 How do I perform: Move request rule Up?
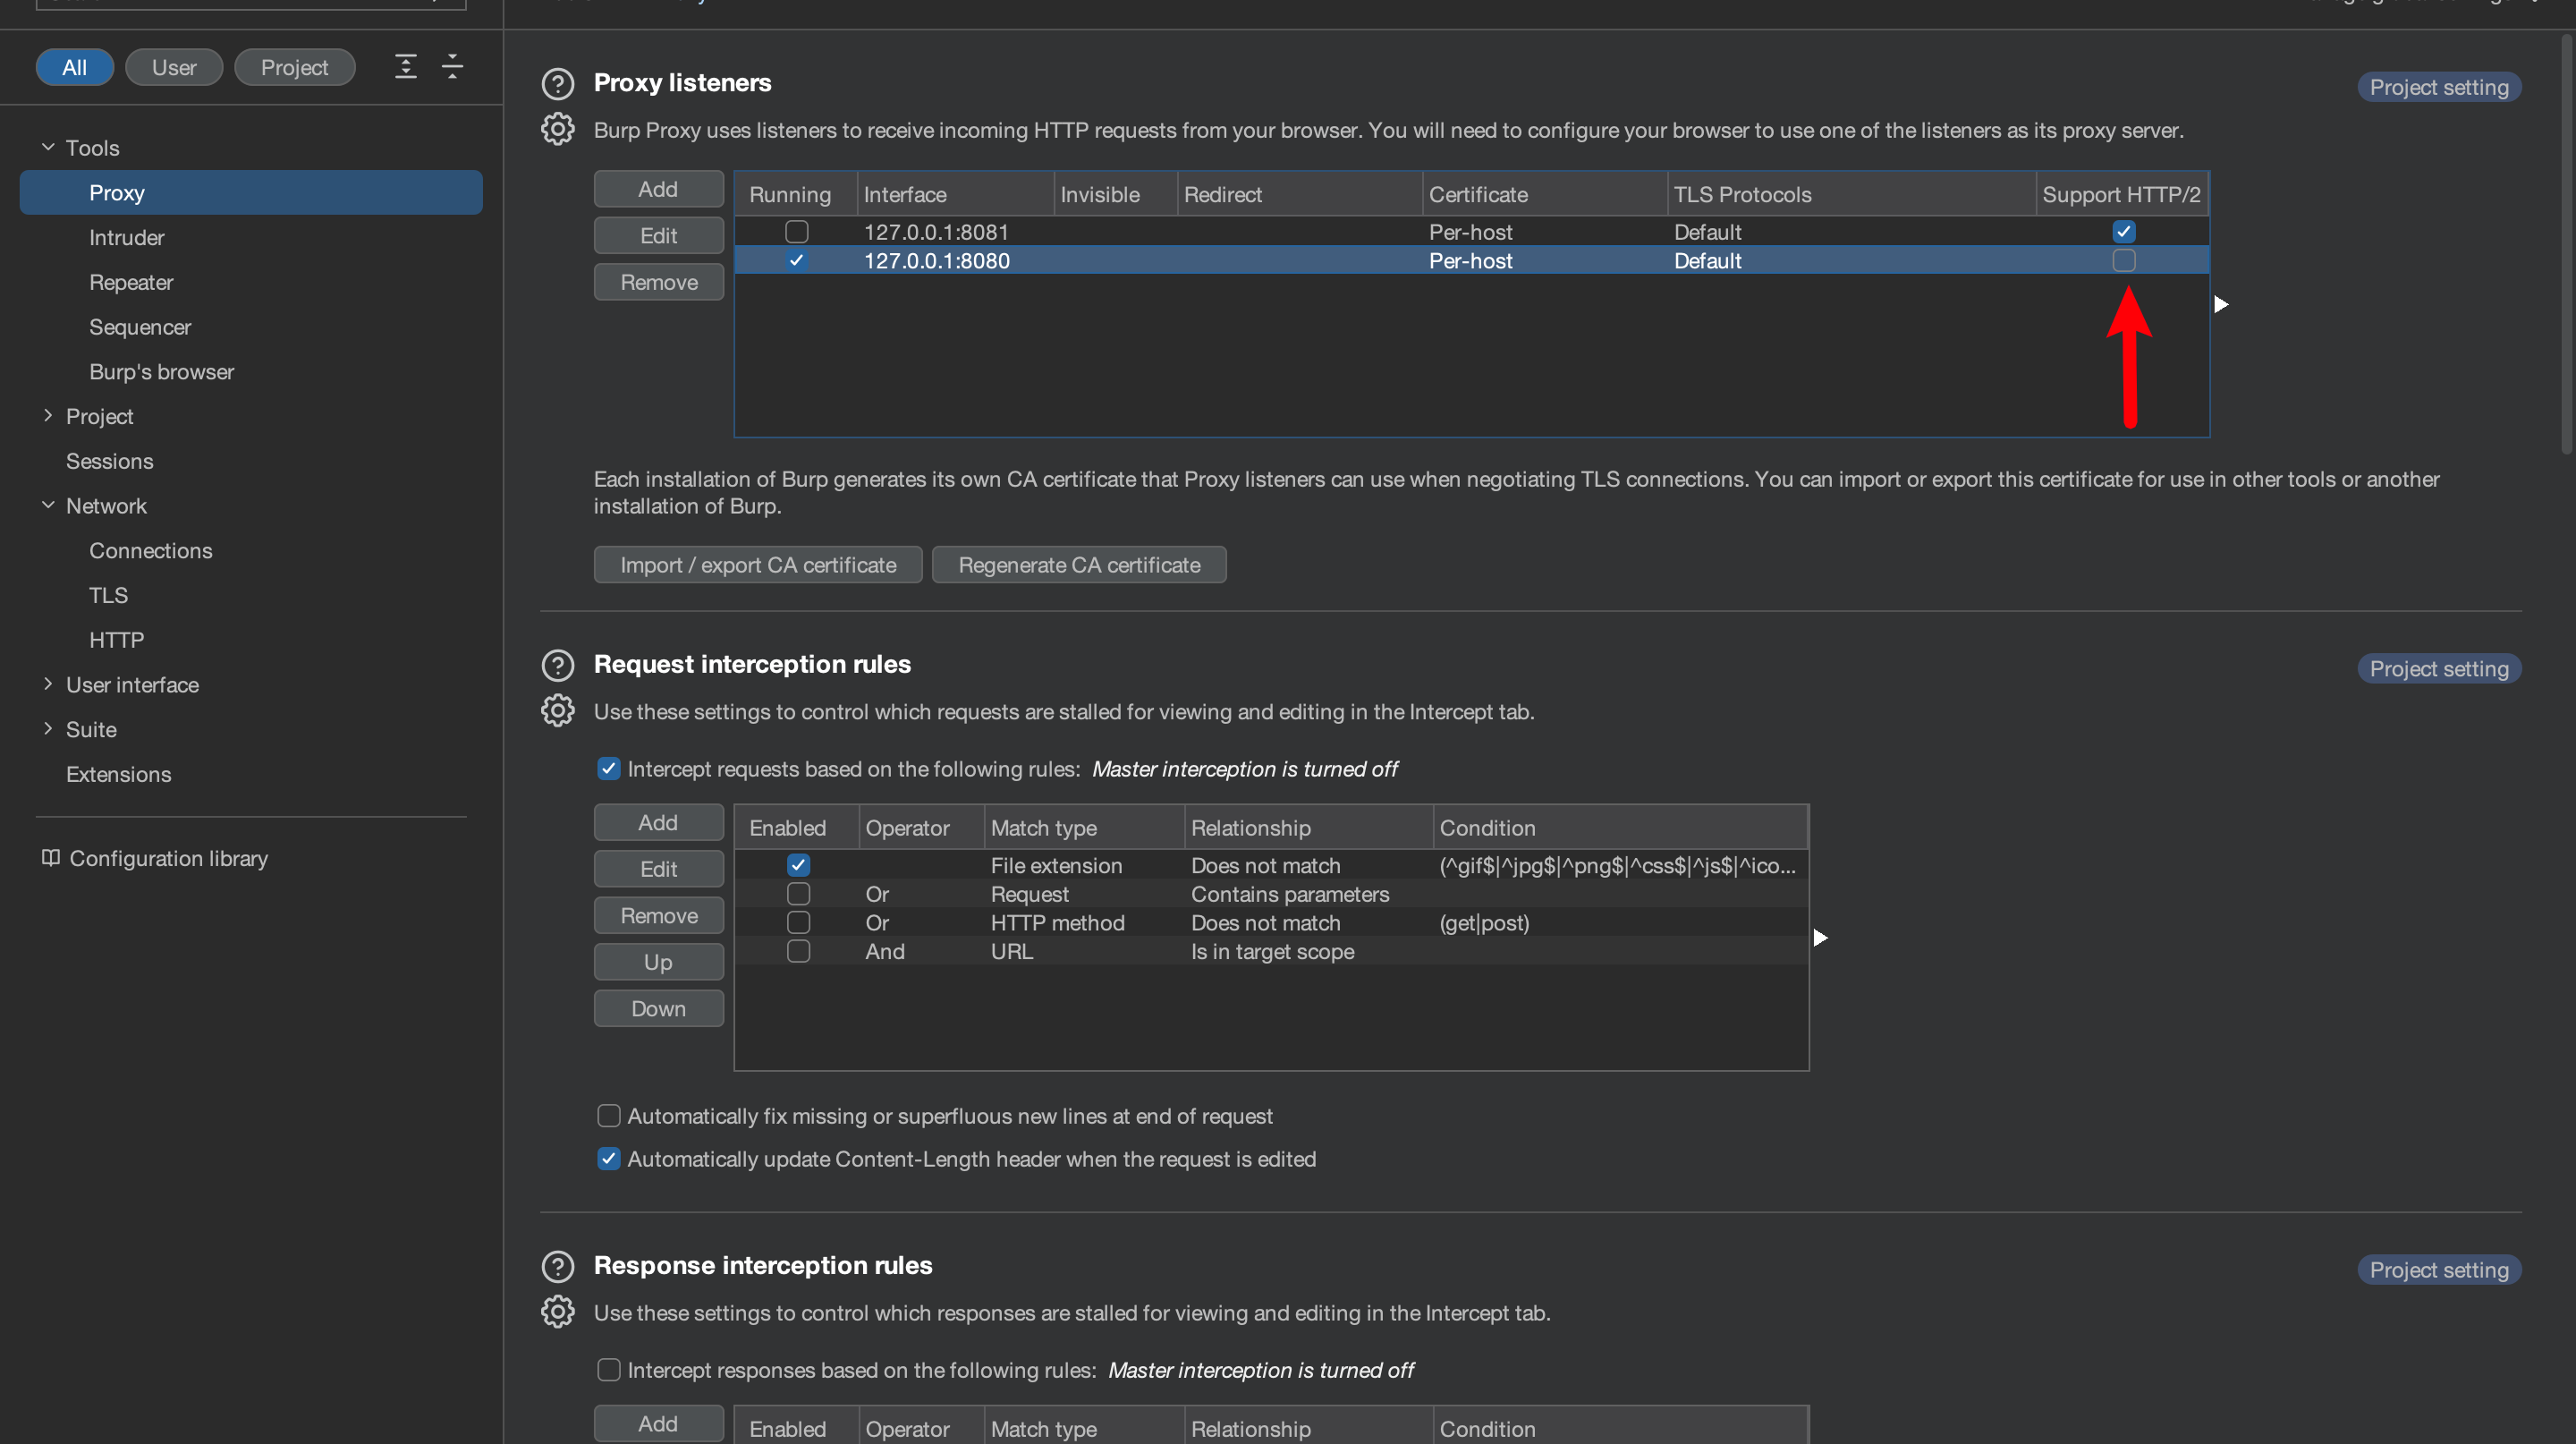click(x=658, y=962)
